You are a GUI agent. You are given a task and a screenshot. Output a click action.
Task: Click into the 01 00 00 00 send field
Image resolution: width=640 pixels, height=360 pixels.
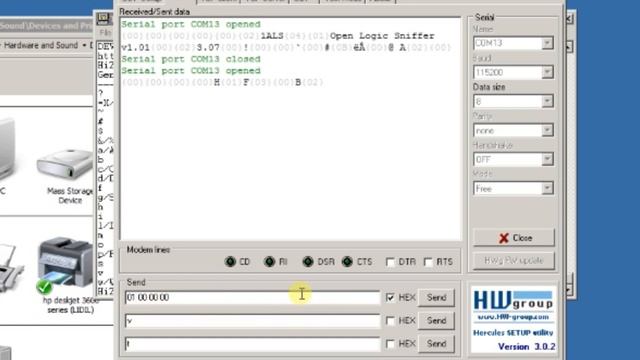pyautogui.click(x=252, y=298)
